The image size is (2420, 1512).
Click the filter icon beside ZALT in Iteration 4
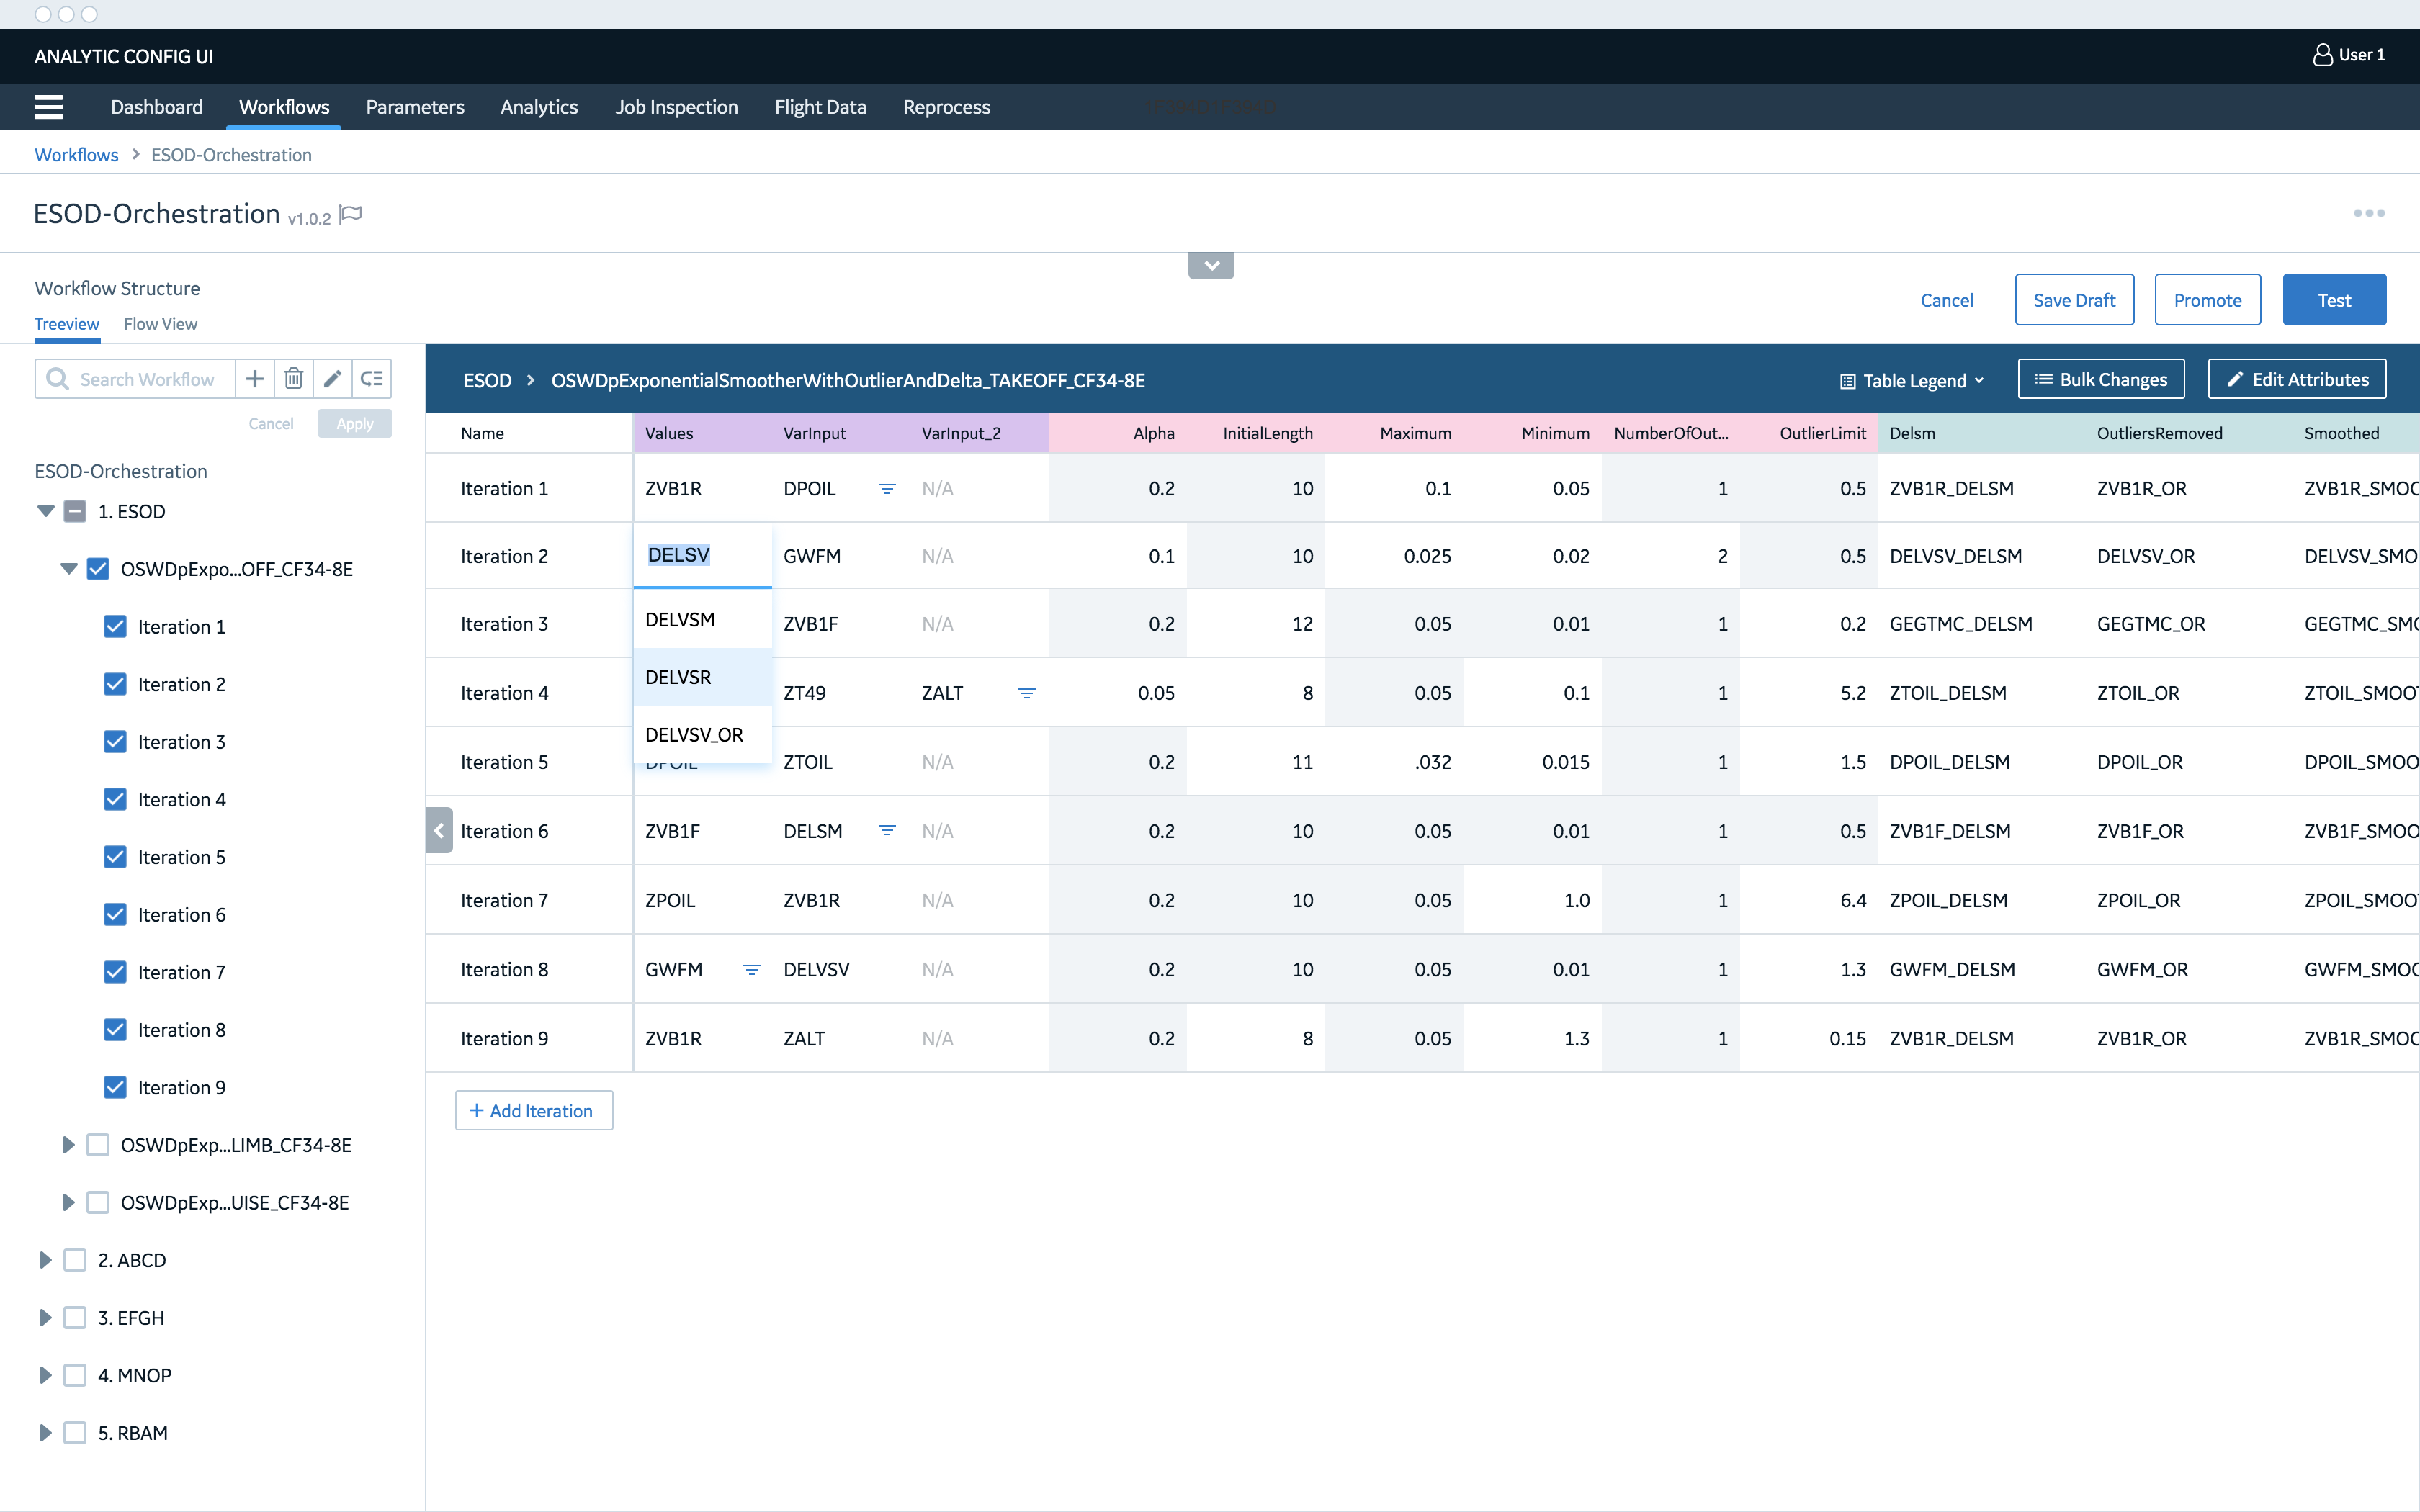pos(1027,693)
